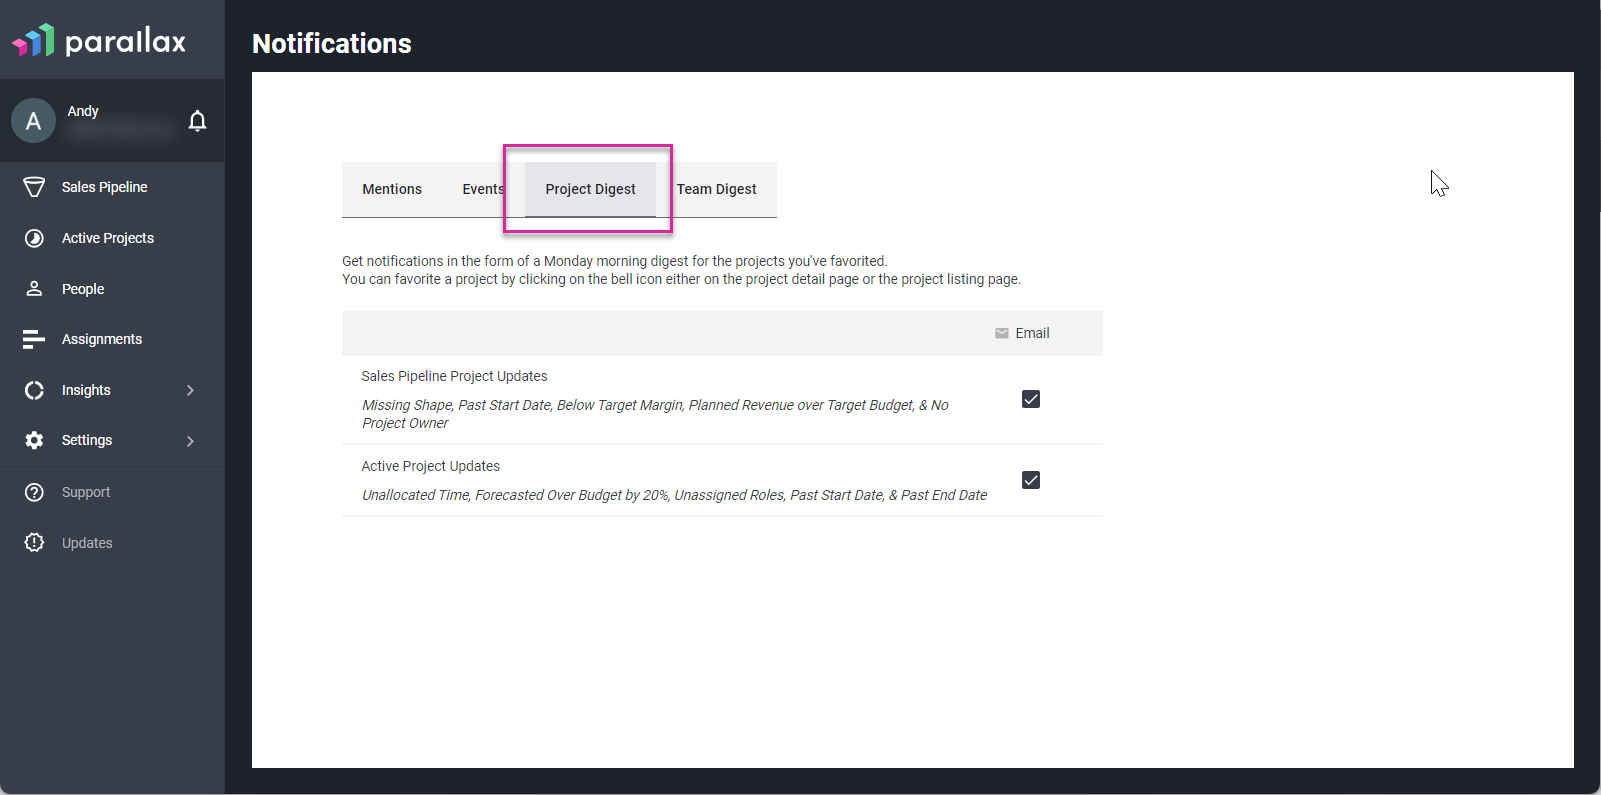This screenshot has height=795, width=1601.
Task: Click the Email column header
Action: pyautogui.click(x=1022, y=333)
